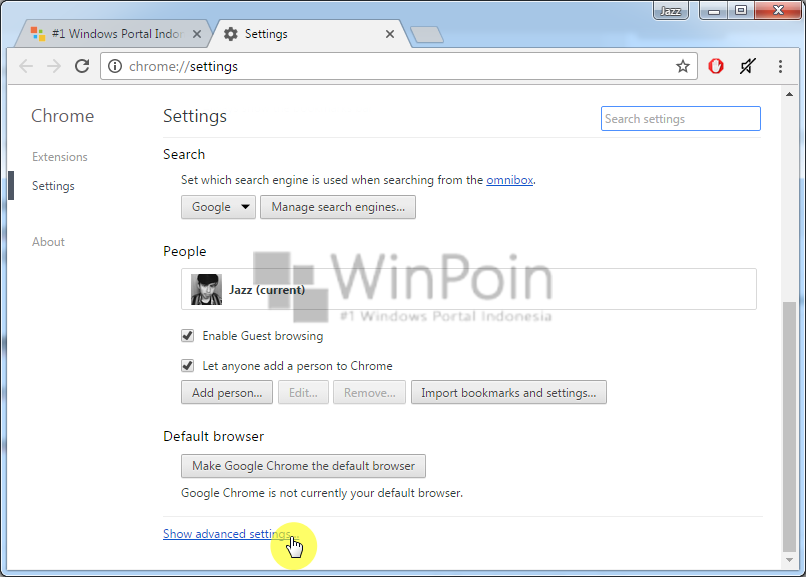Click the crossed-out extension icon in toolbar
Viewport: 806px width, 577px height.
[x=748, y=66]
